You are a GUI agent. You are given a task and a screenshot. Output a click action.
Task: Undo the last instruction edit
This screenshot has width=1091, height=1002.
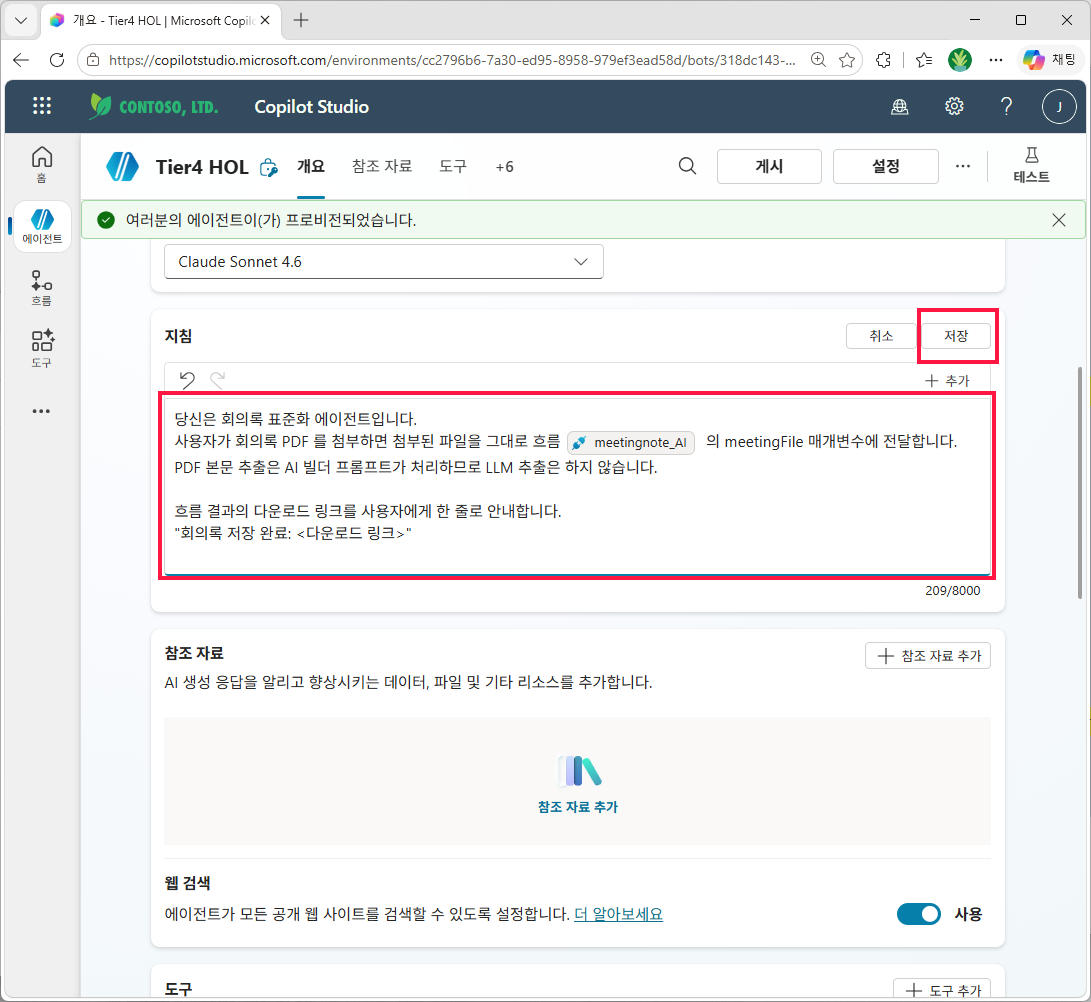pos(187,380)
